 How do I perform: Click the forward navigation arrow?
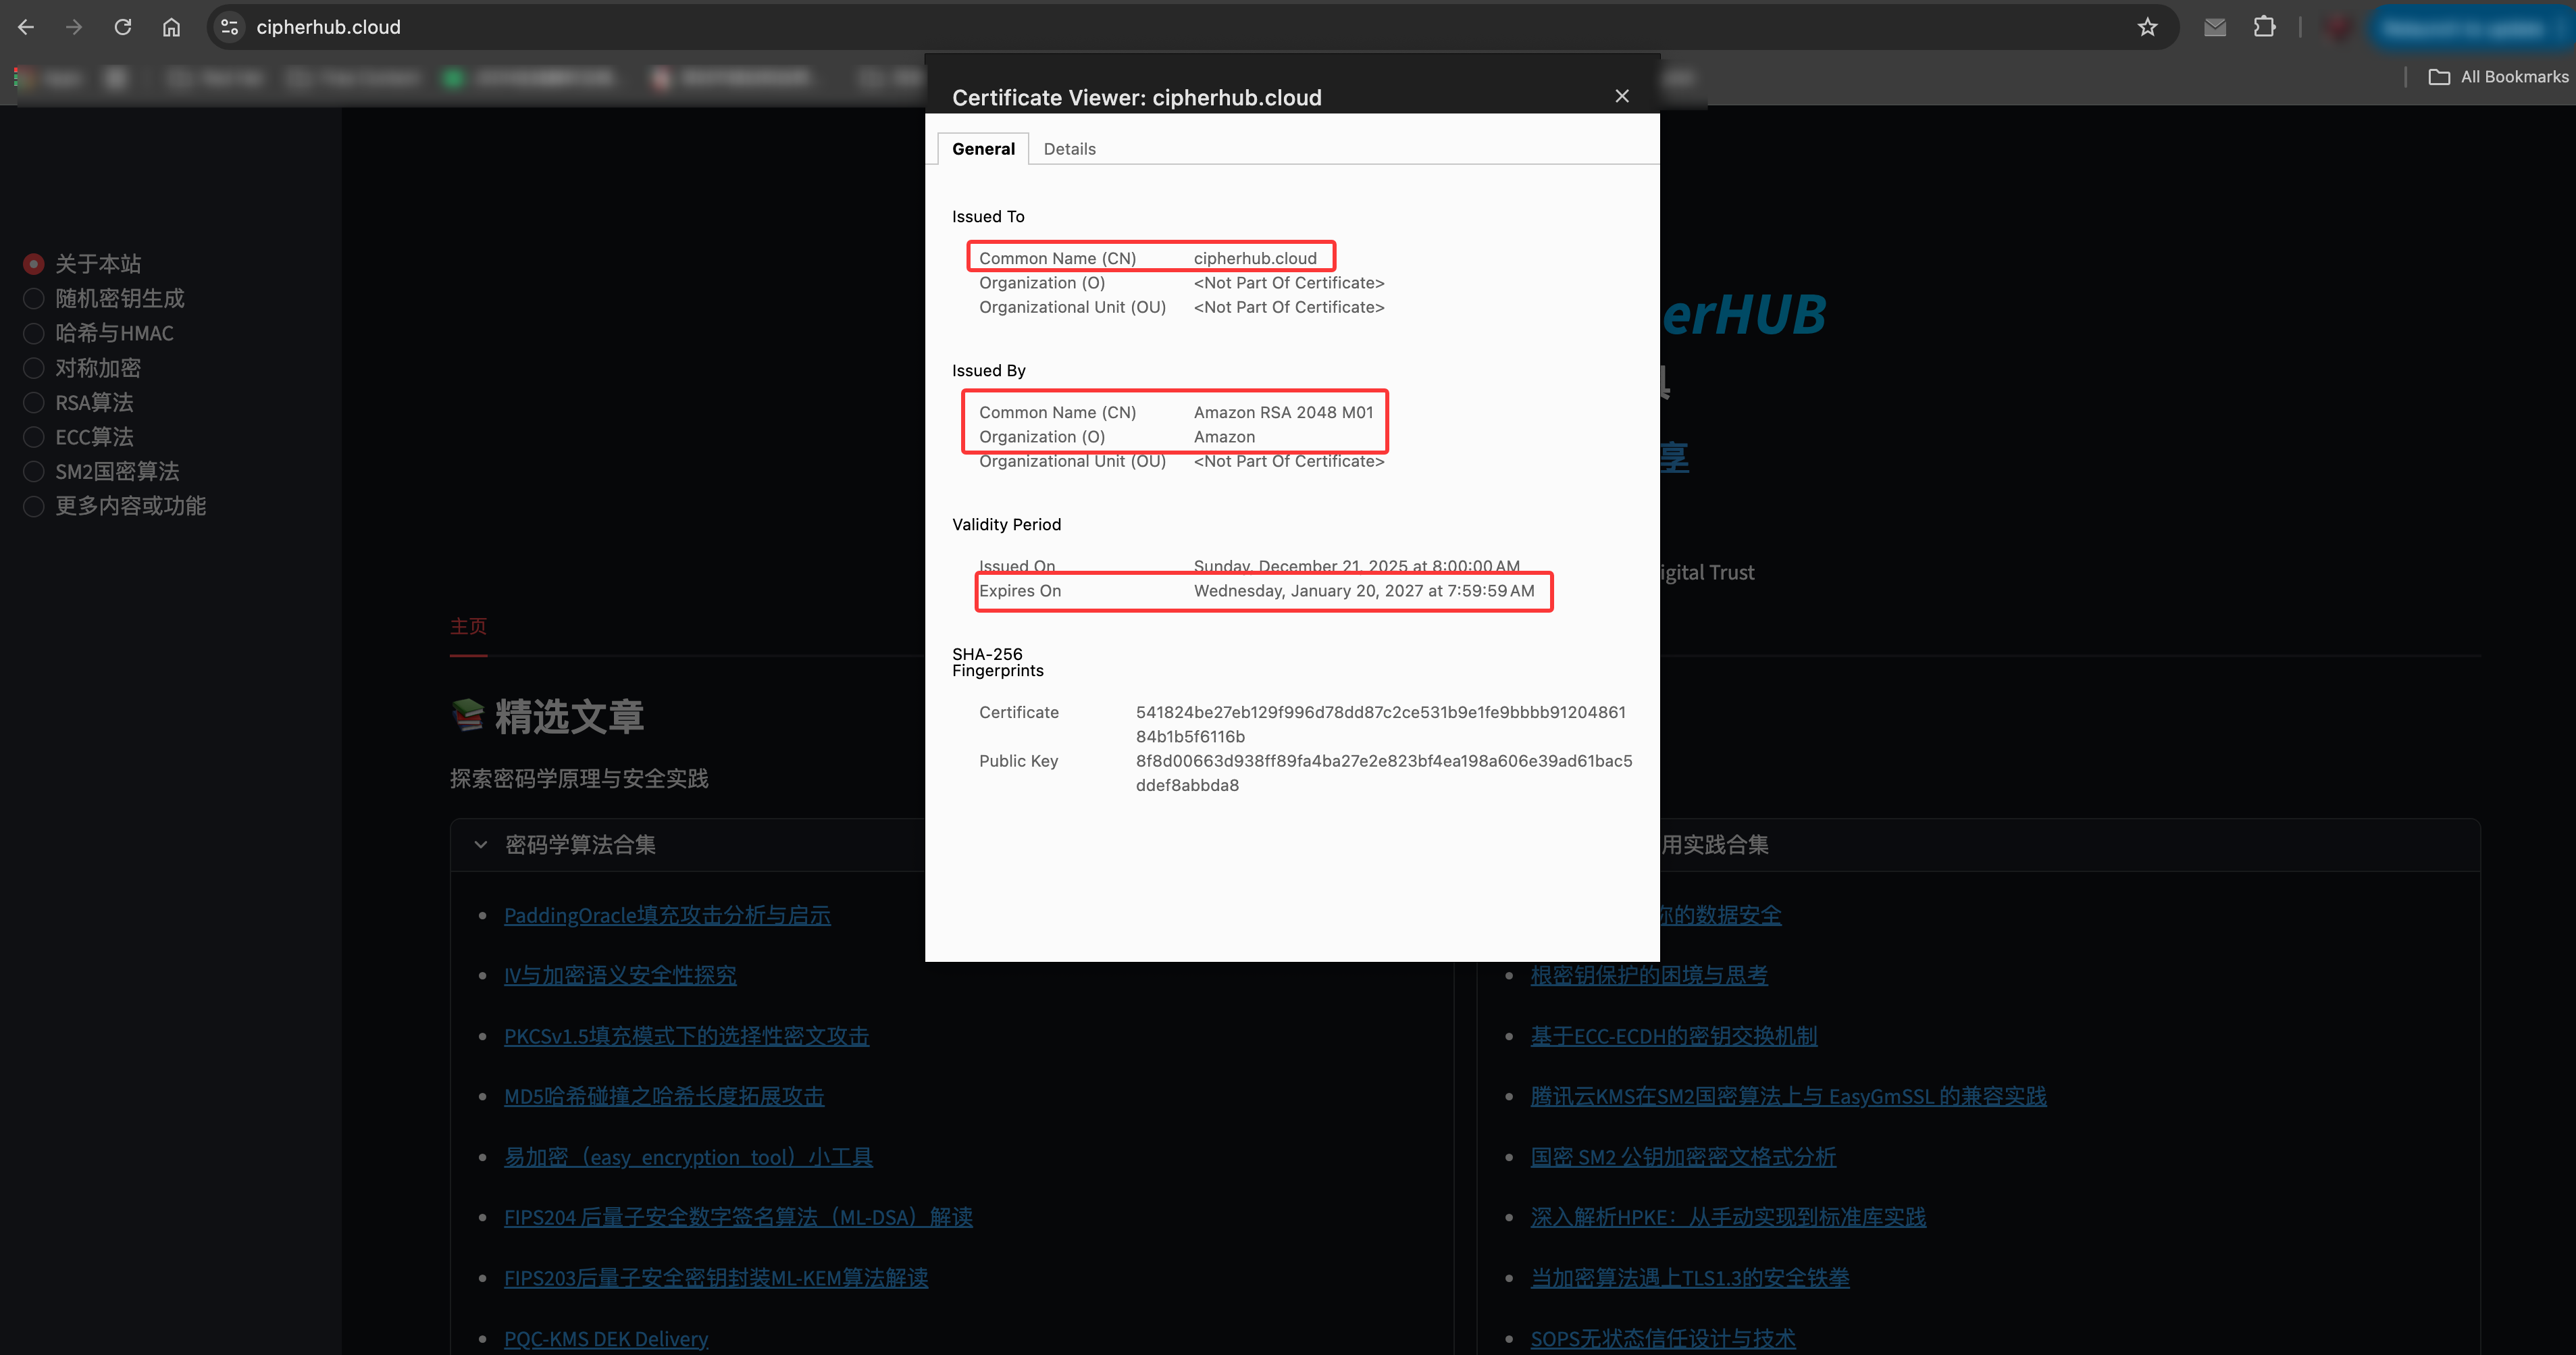[74, 27]
